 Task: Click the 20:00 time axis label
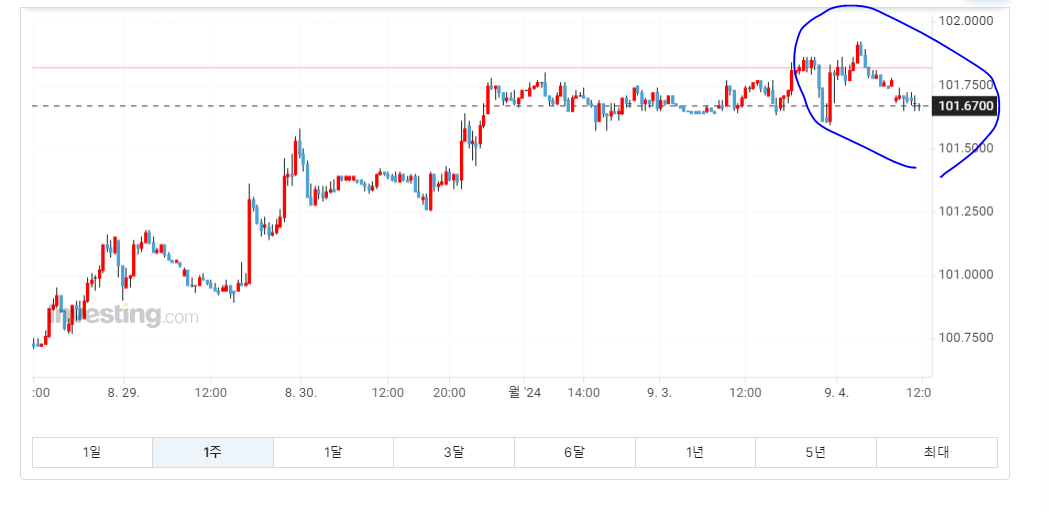pyautogui.click(x=450, y=393)
